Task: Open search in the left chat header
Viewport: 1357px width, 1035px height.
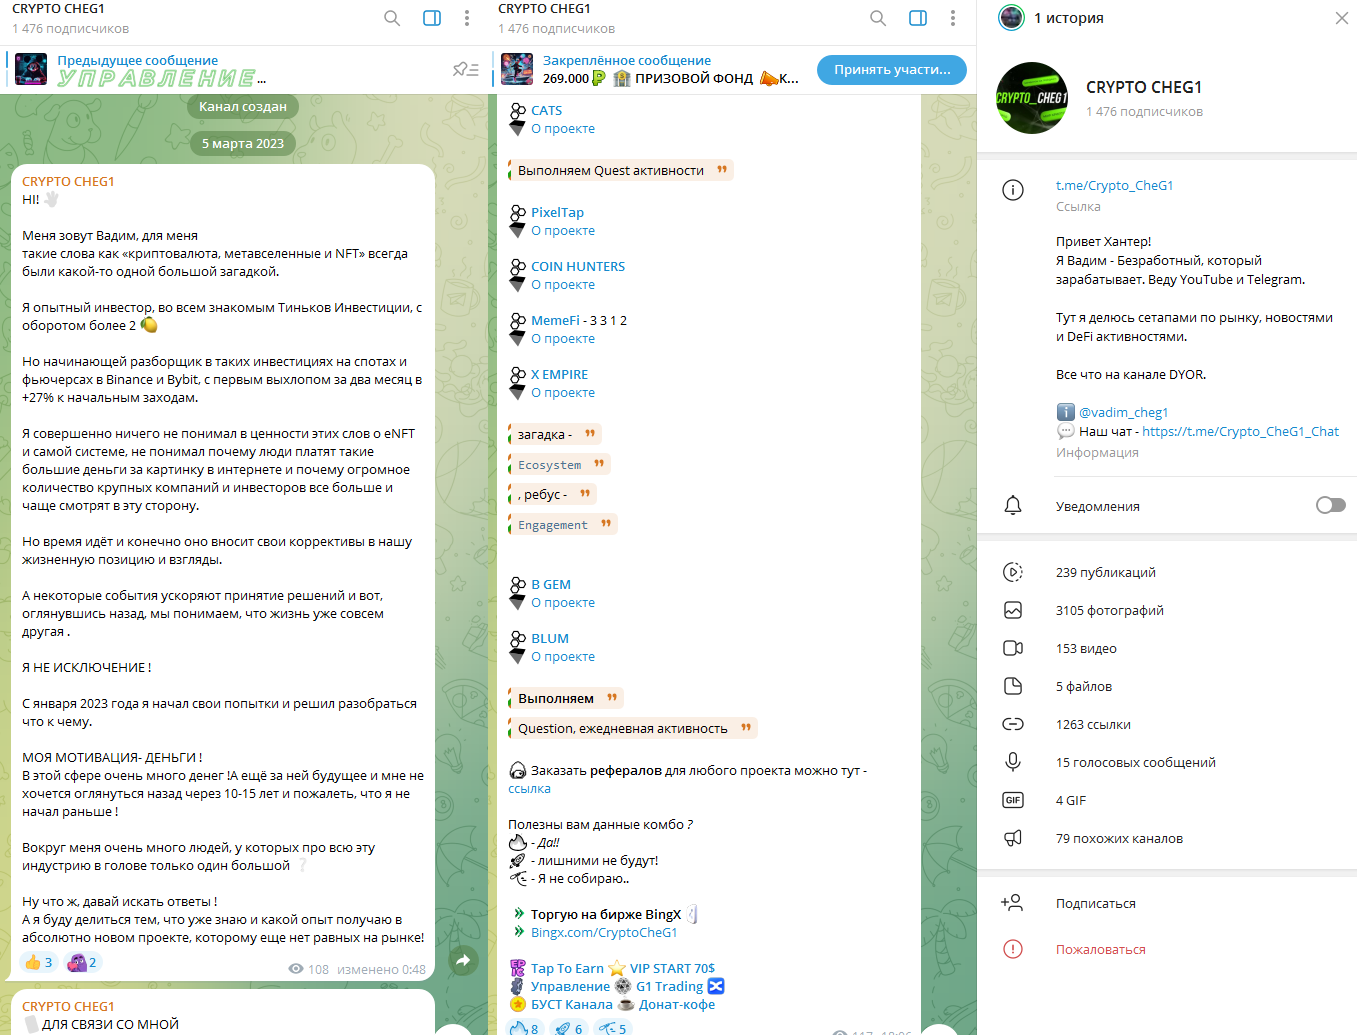Action: [392, 18]
